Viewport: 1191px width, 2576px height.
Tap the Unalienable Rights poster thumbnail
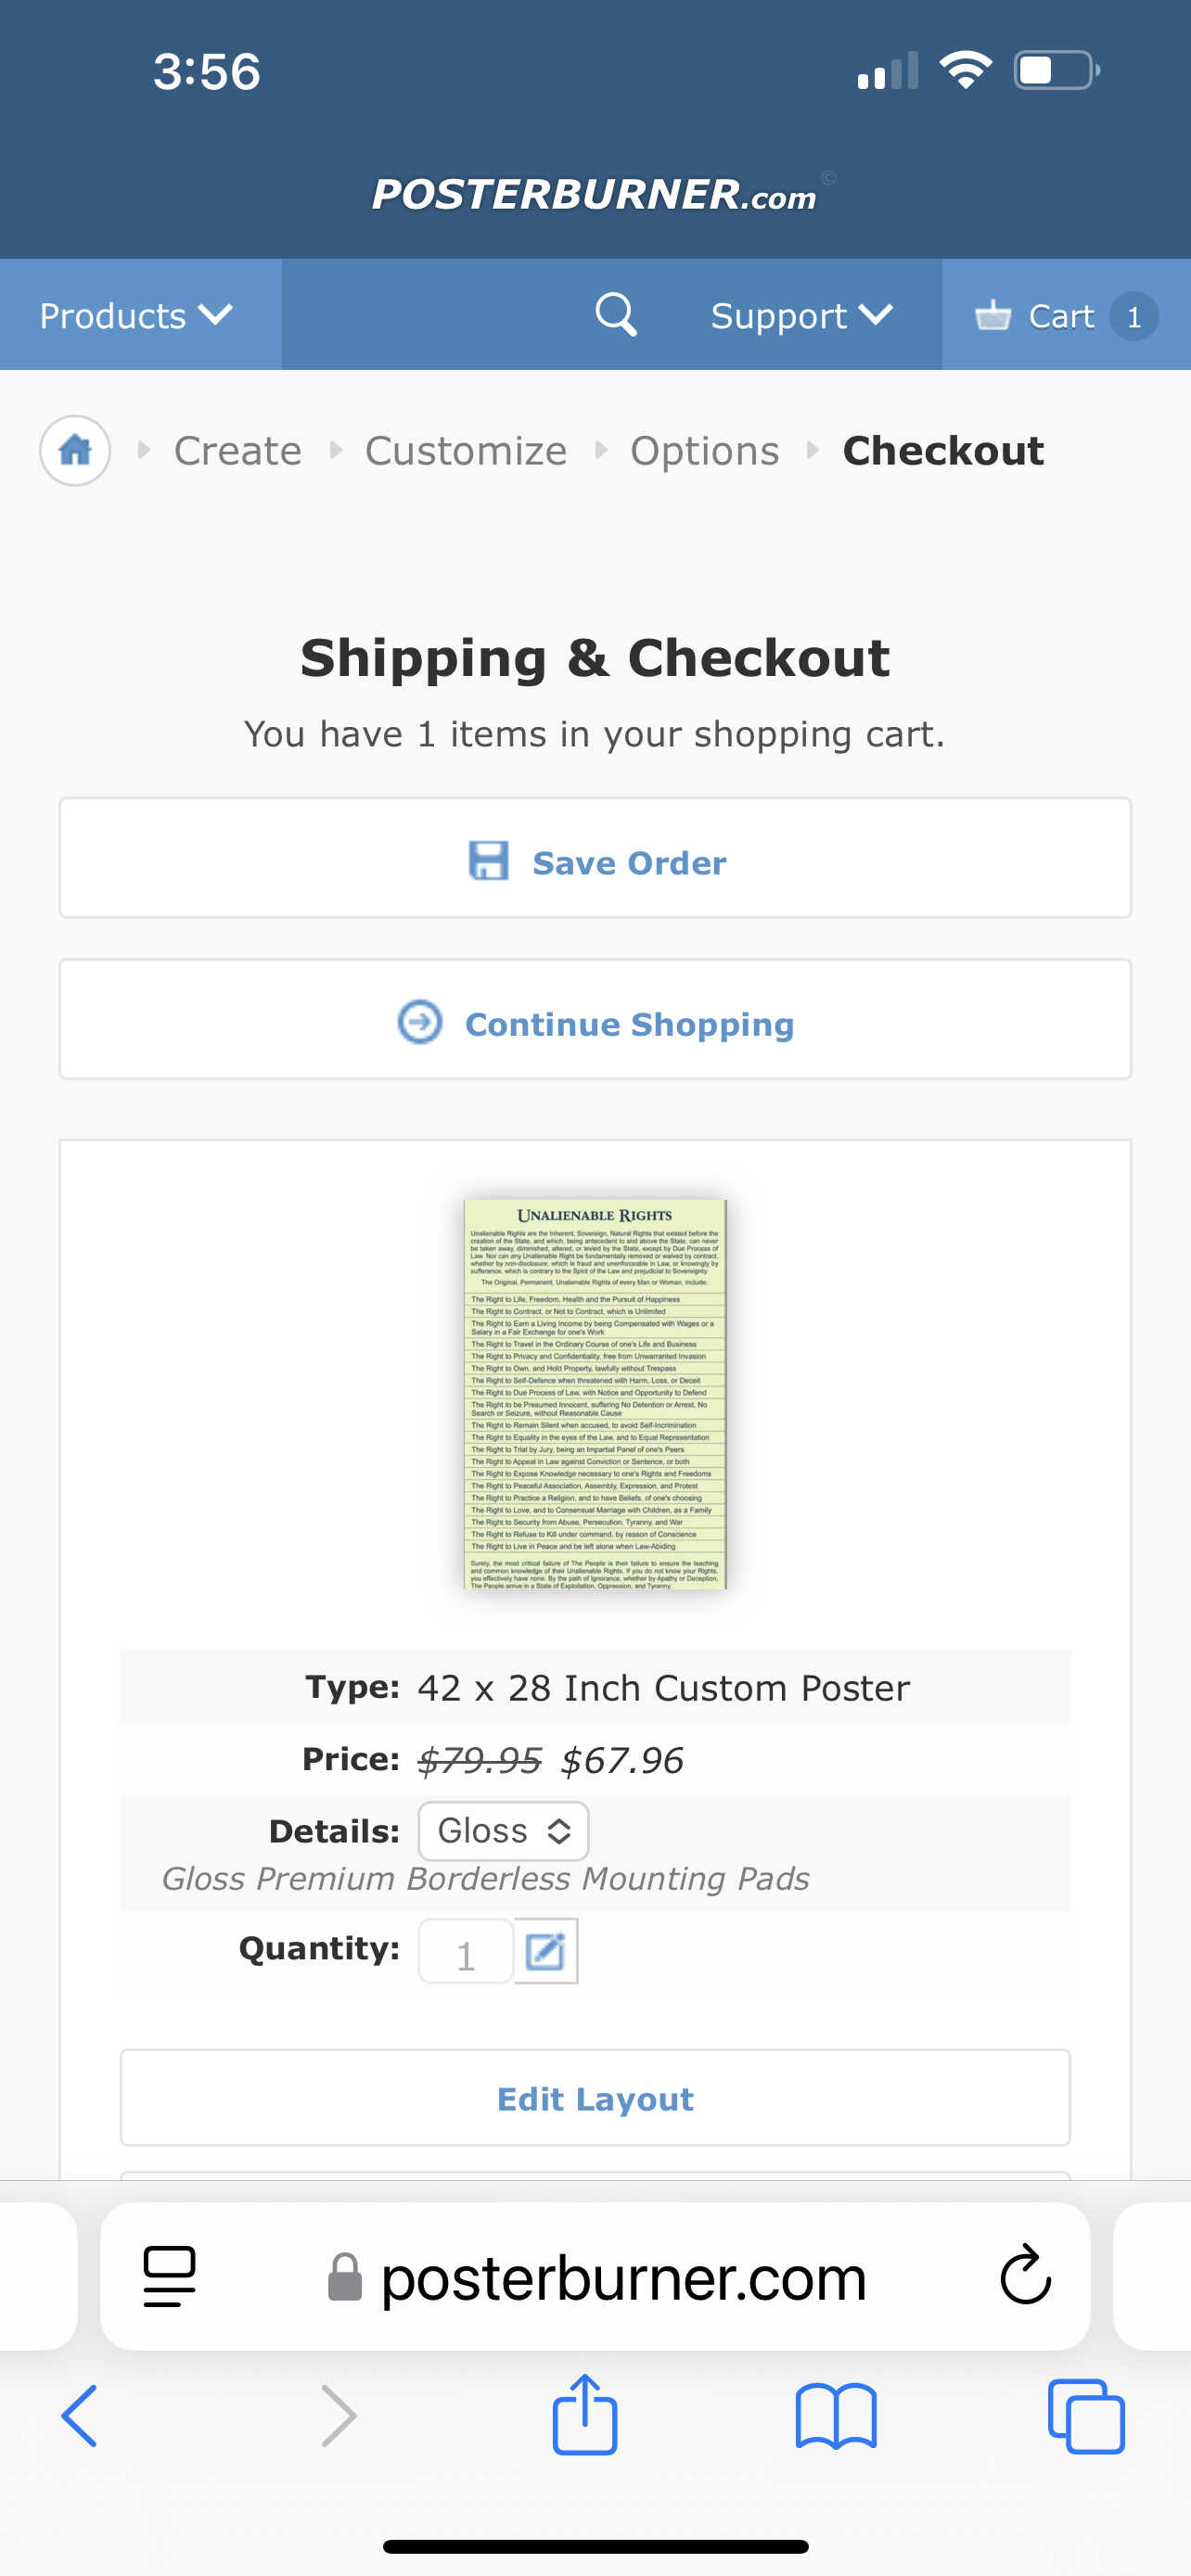pyautogui.click(x=595, y=1394)
